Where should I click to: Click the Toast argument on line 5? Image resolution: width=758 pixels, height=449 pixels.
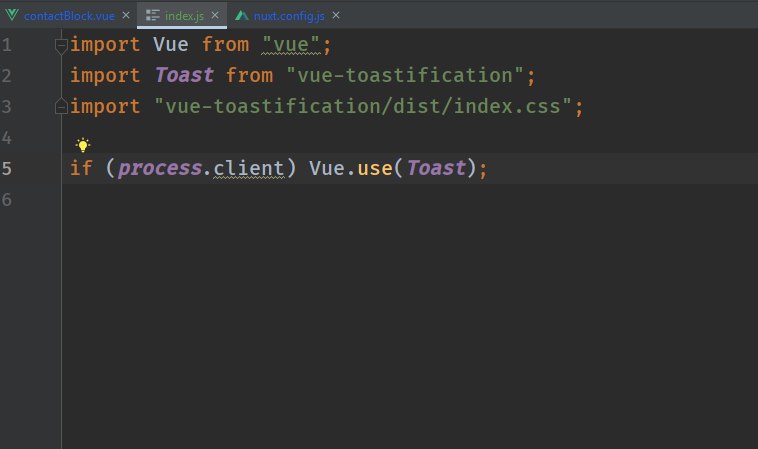(x=436, y=169)
